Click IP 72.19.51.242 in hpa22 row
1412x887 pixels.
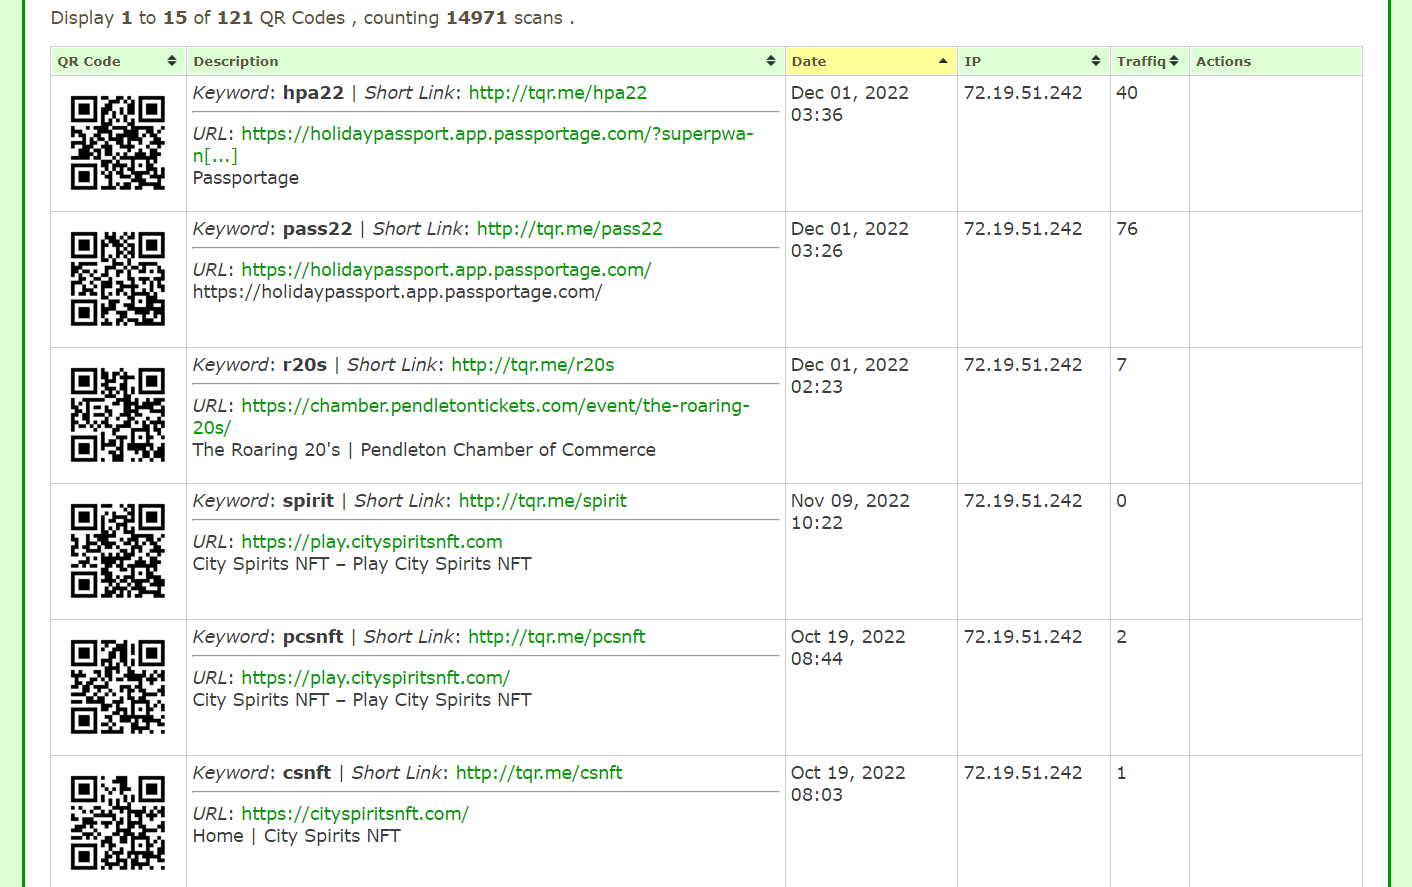(1023, 93)
